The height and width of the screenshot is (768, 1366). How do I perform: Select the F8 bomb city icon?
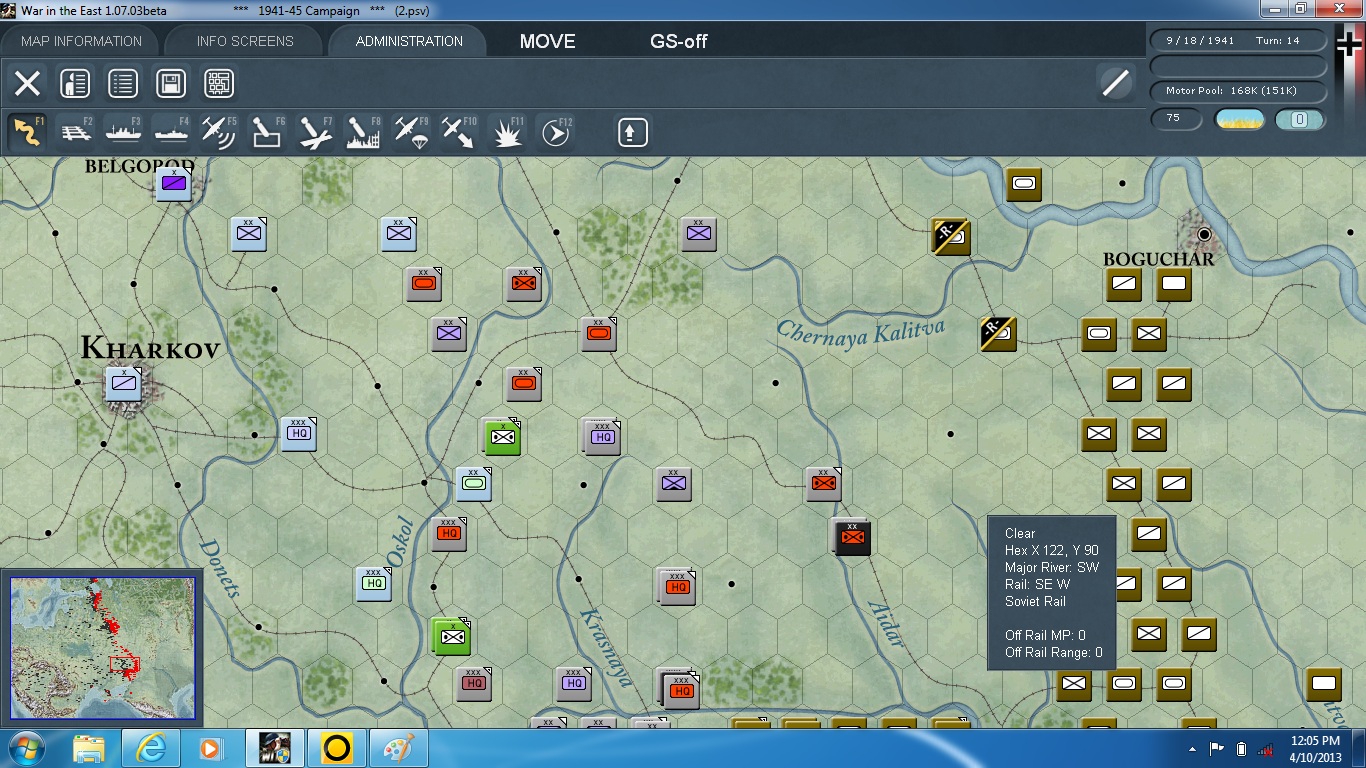[363, 132]
